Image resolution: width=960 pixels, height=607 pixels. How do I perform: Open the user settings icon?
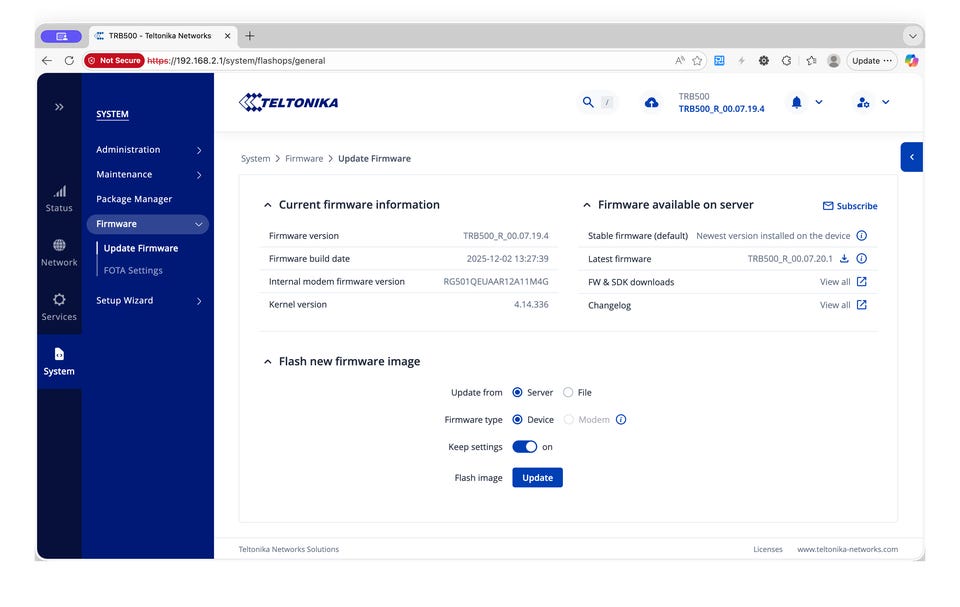coord(863,102)
